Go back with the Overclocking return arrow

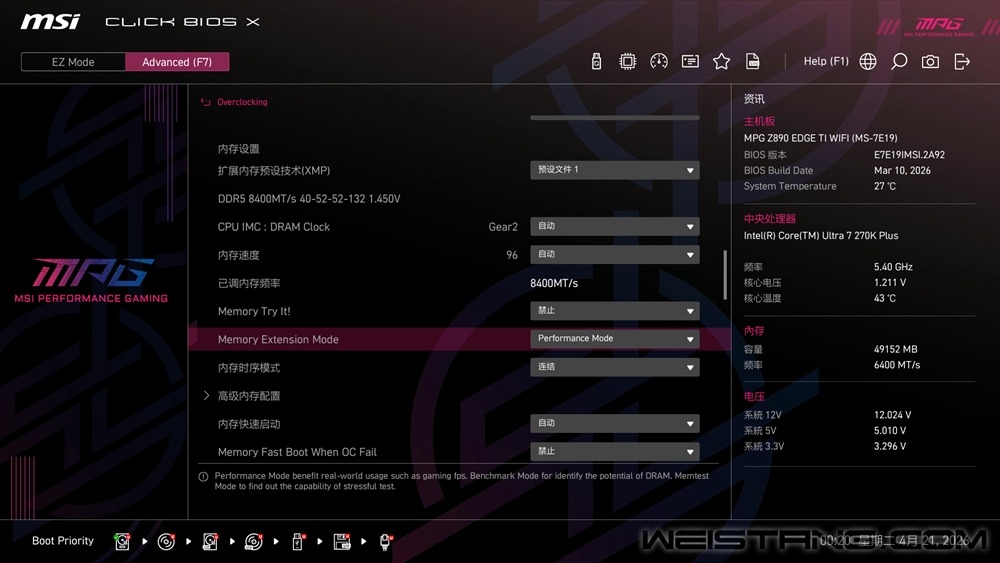(205, 102)
